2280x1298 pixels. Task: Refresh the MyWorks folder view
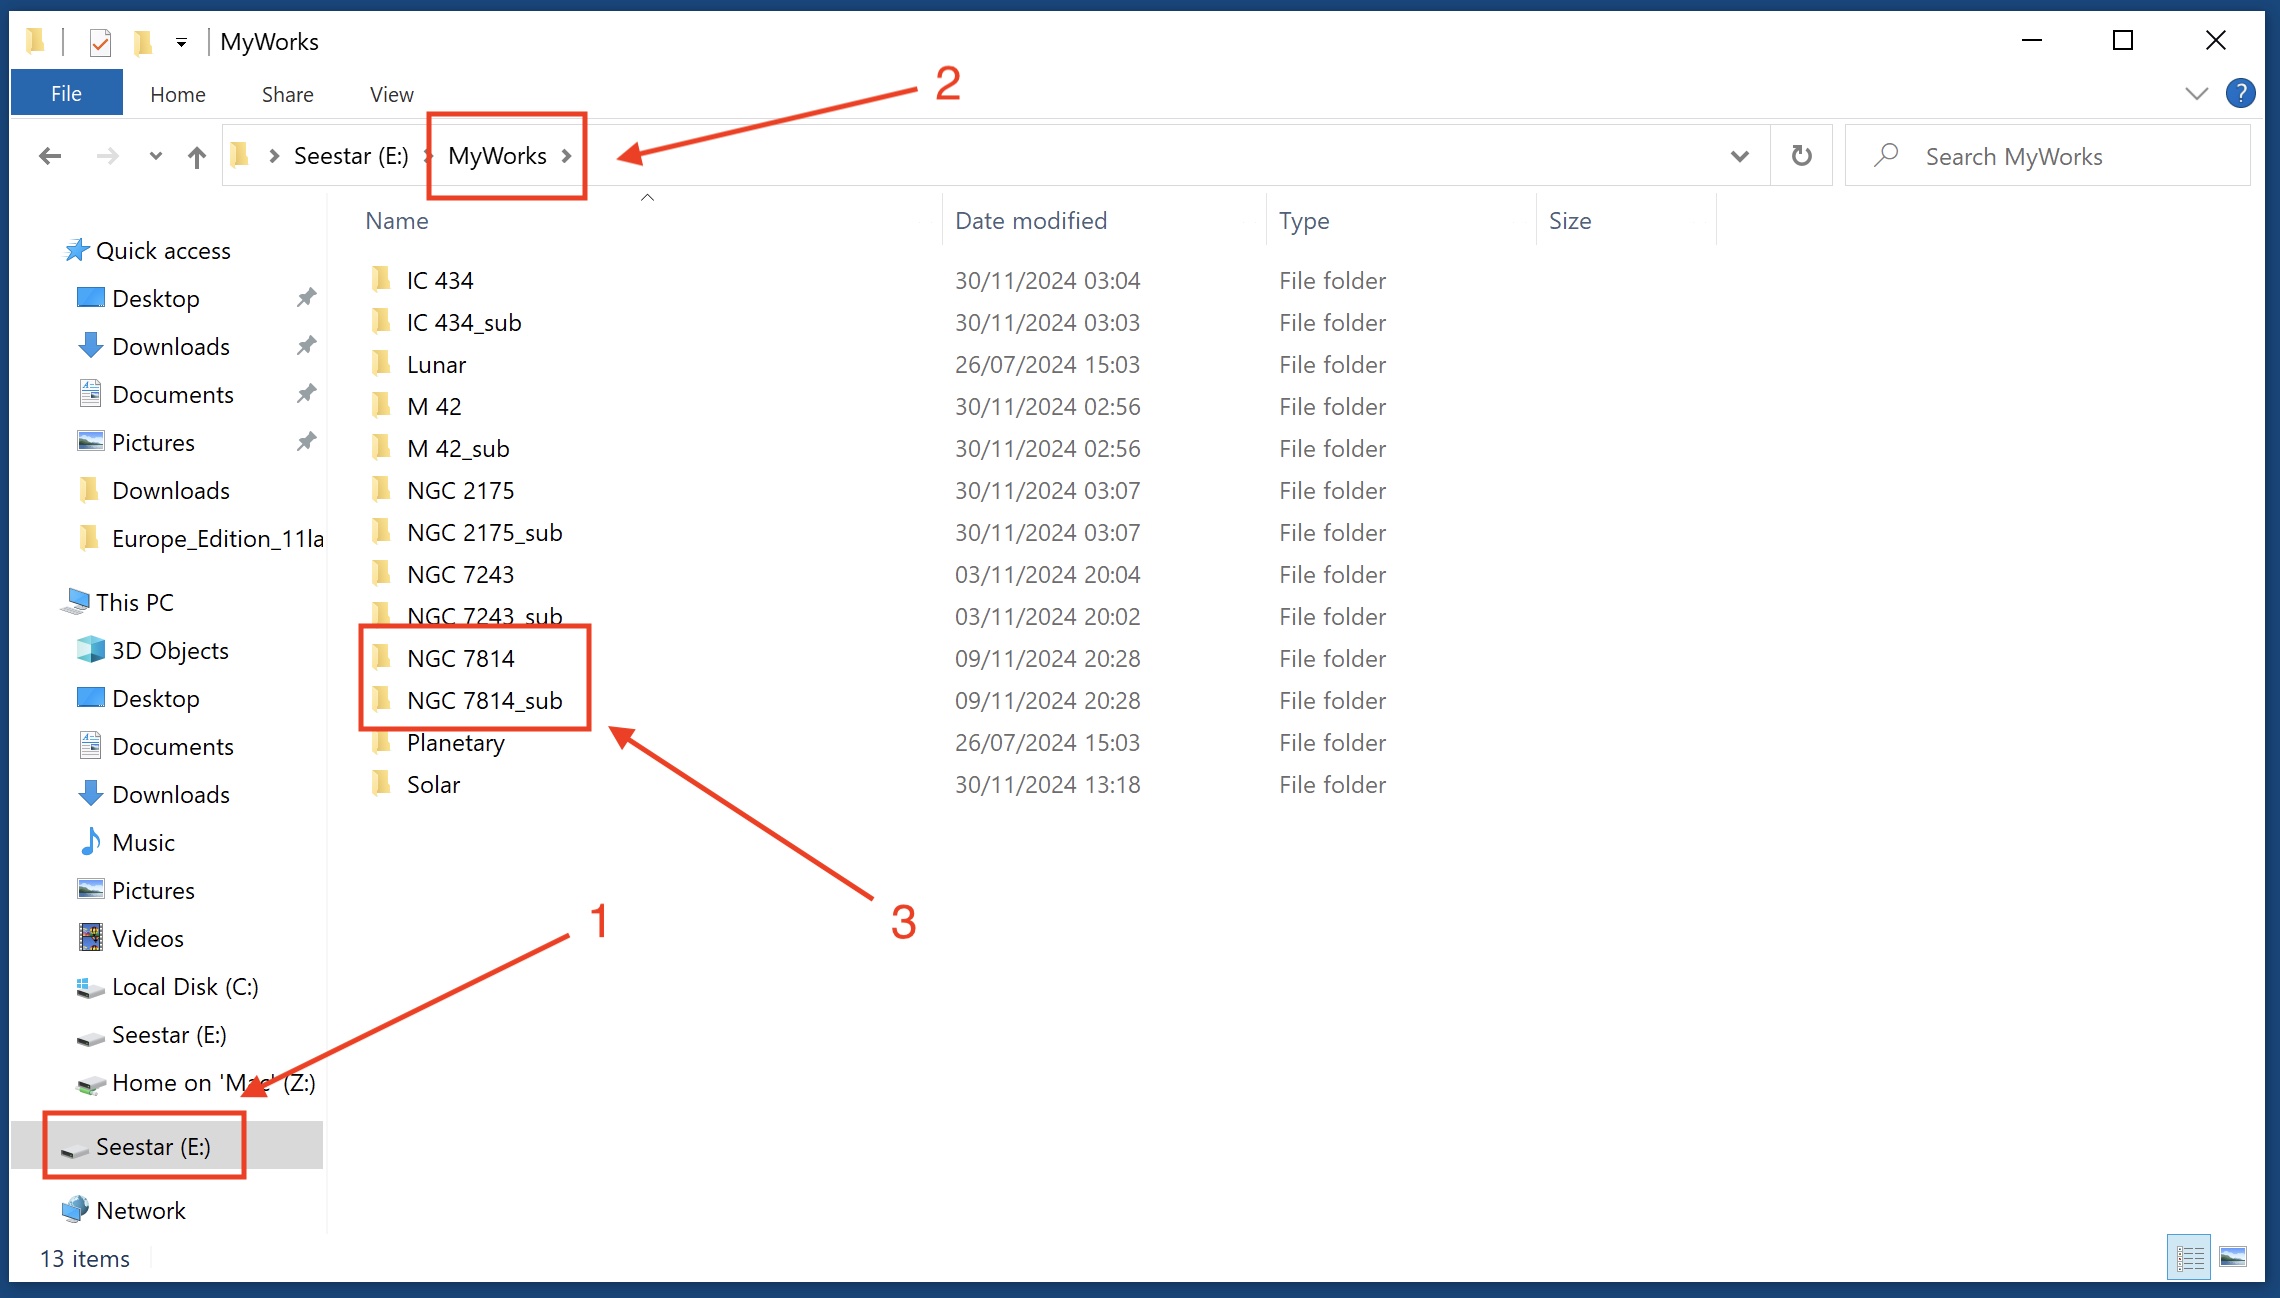point(1801,156)
